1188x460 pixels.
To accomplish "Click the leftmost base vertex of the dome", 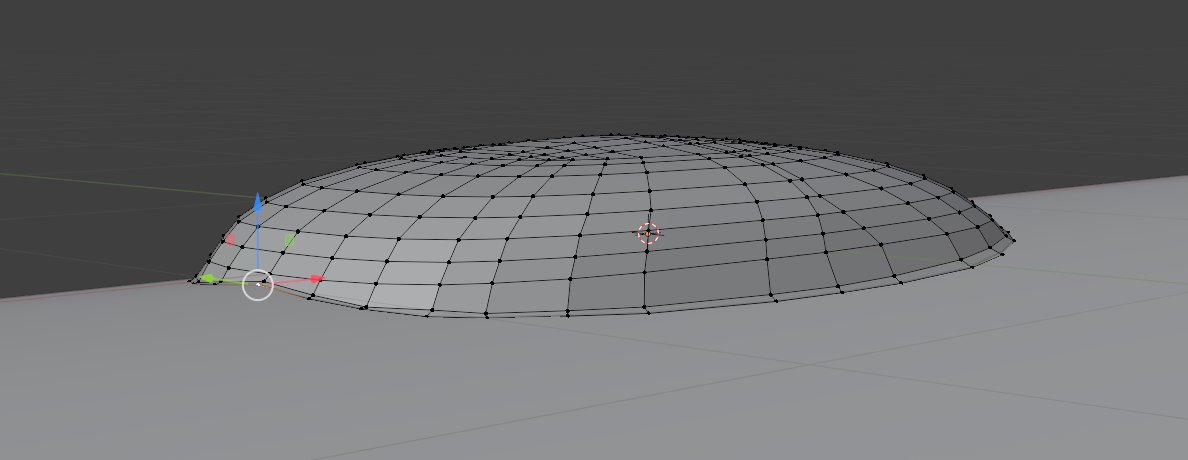I will 193,282.
